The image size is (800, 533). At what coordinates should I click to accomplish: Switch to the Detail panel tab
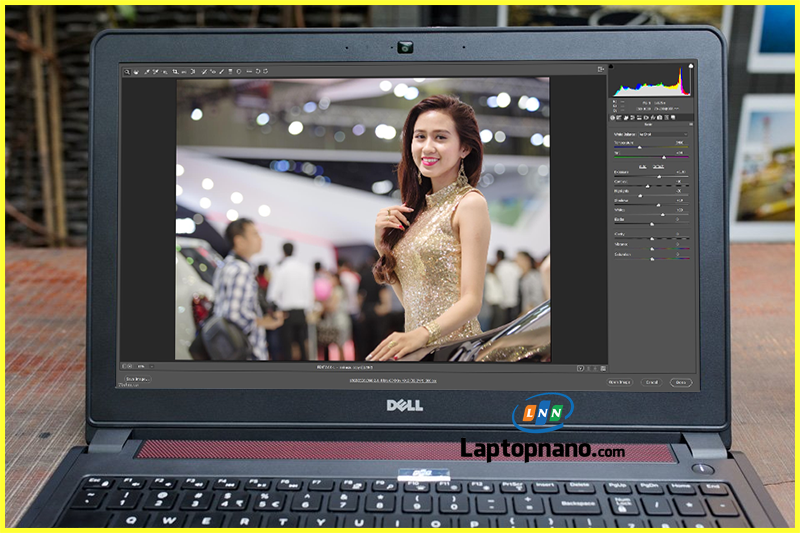click(626, 118)
